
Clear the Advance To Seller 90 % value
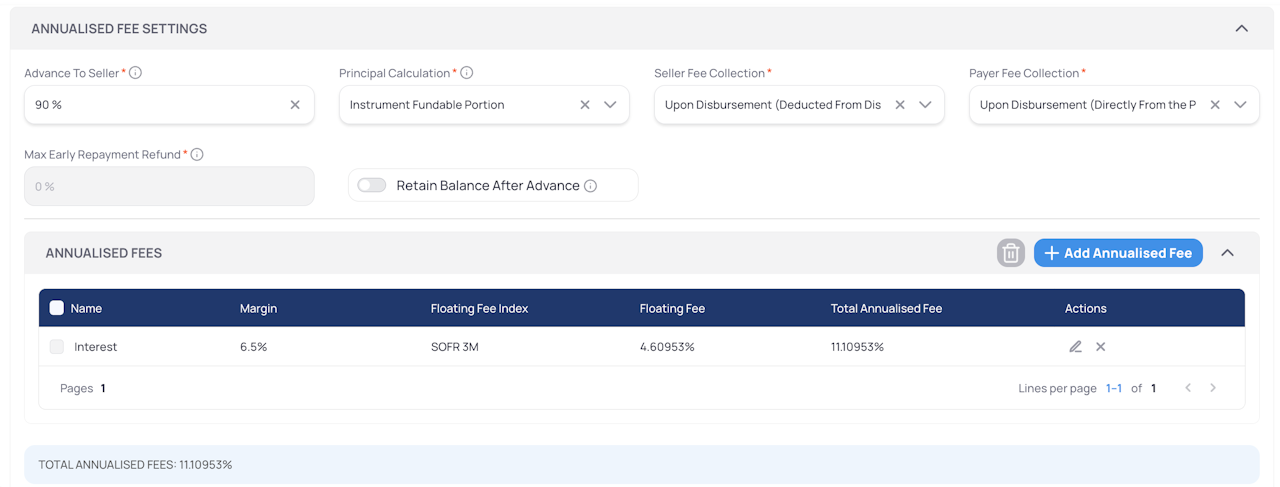pos(295,105)
